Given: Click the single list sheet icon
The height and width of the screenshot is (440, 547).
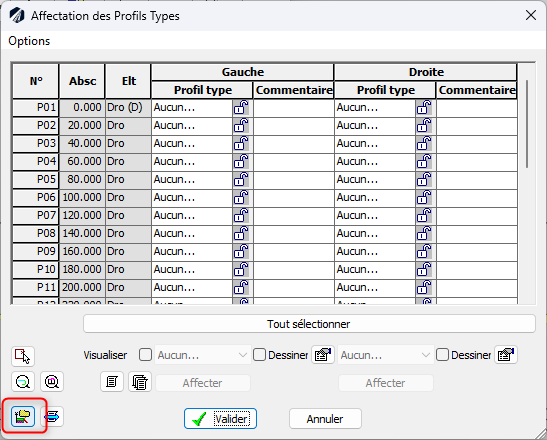Looking at the screenshot, I should click(x=112, y=382).
